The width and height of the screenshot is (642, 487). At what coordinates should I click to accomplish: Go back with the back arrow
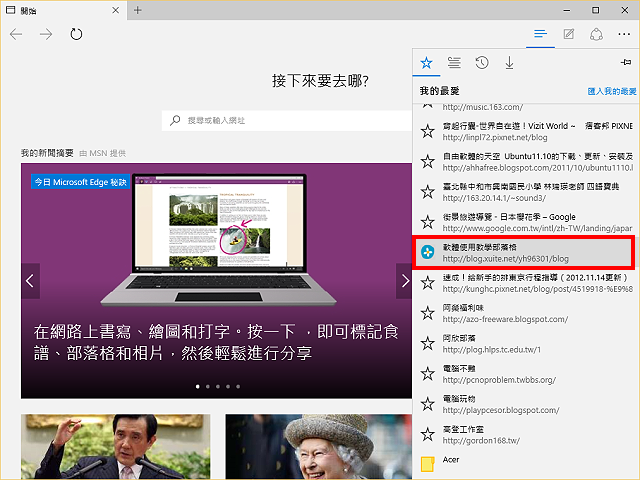(x=16, y=34)
